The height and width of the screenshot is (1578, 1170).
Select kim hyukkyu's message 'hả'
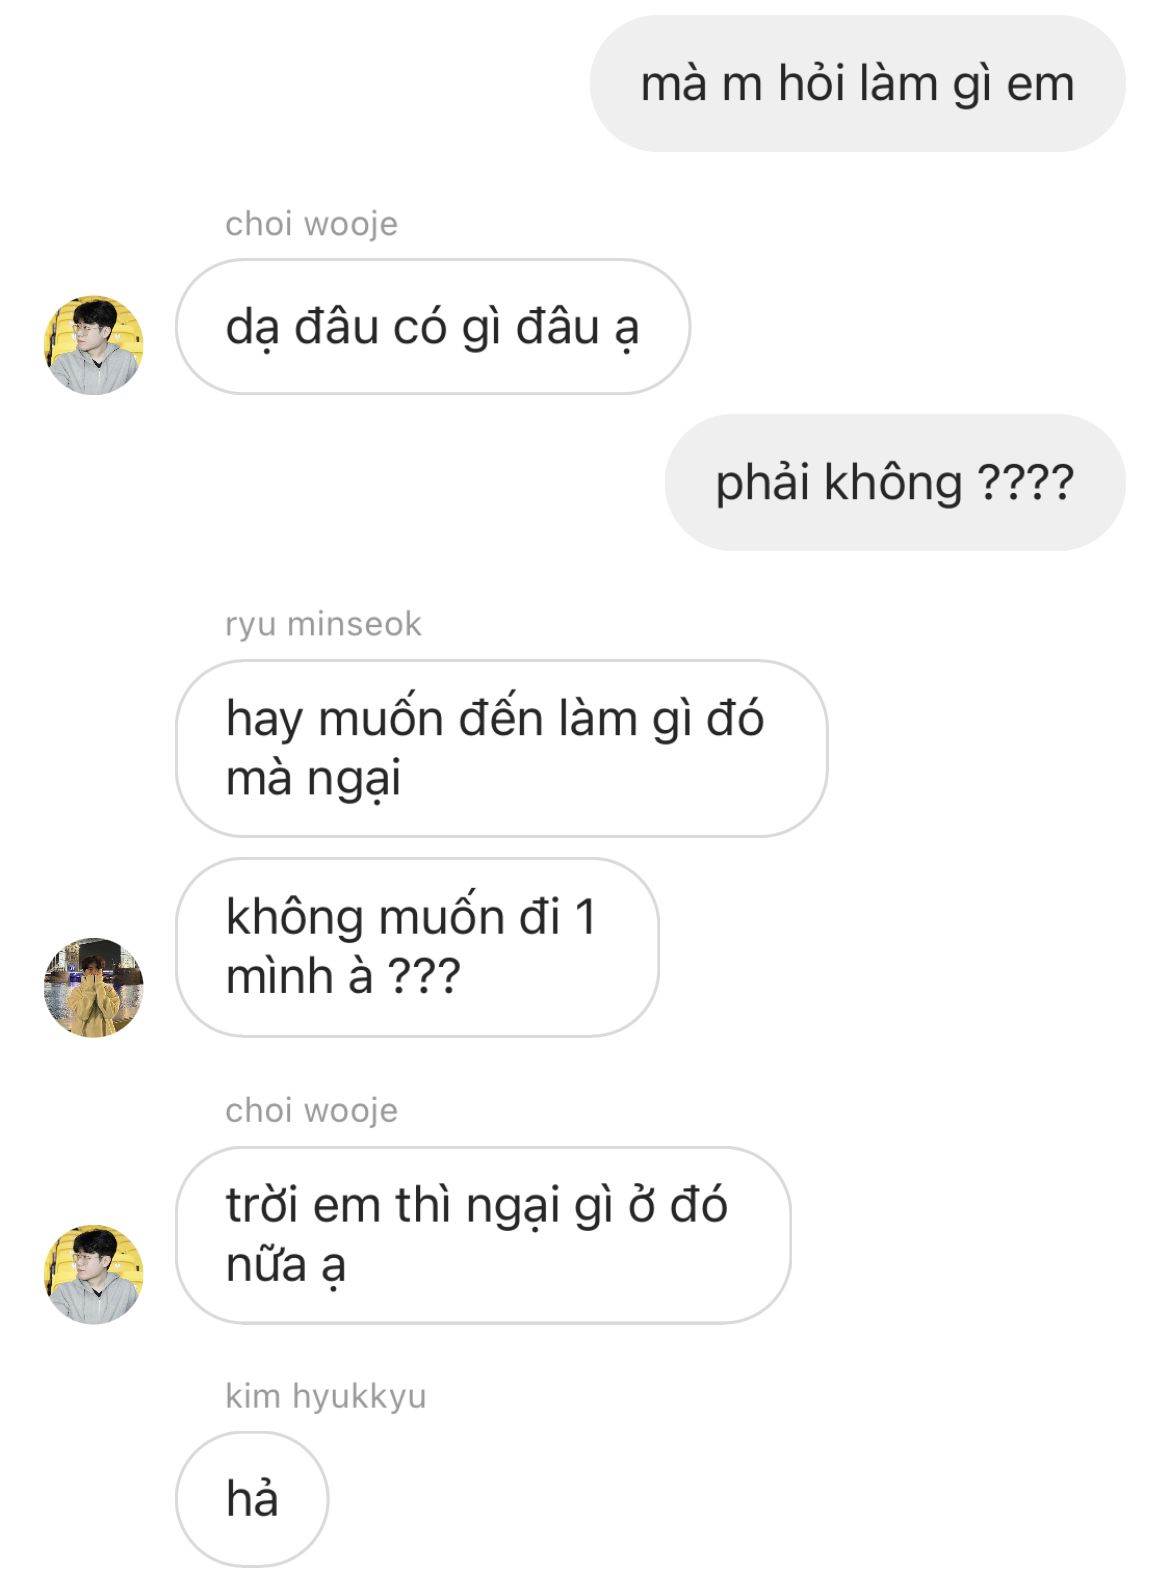[x=252, y=1499]
